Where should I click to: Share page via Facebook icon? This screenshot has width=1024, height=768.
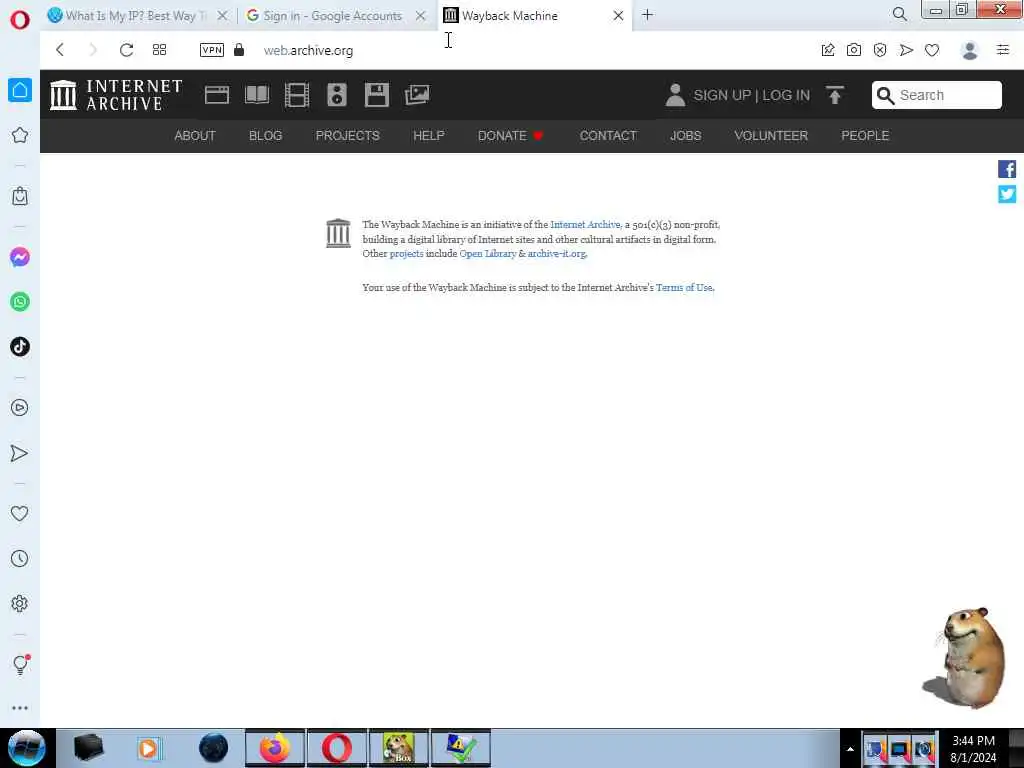pos(1006,169)
